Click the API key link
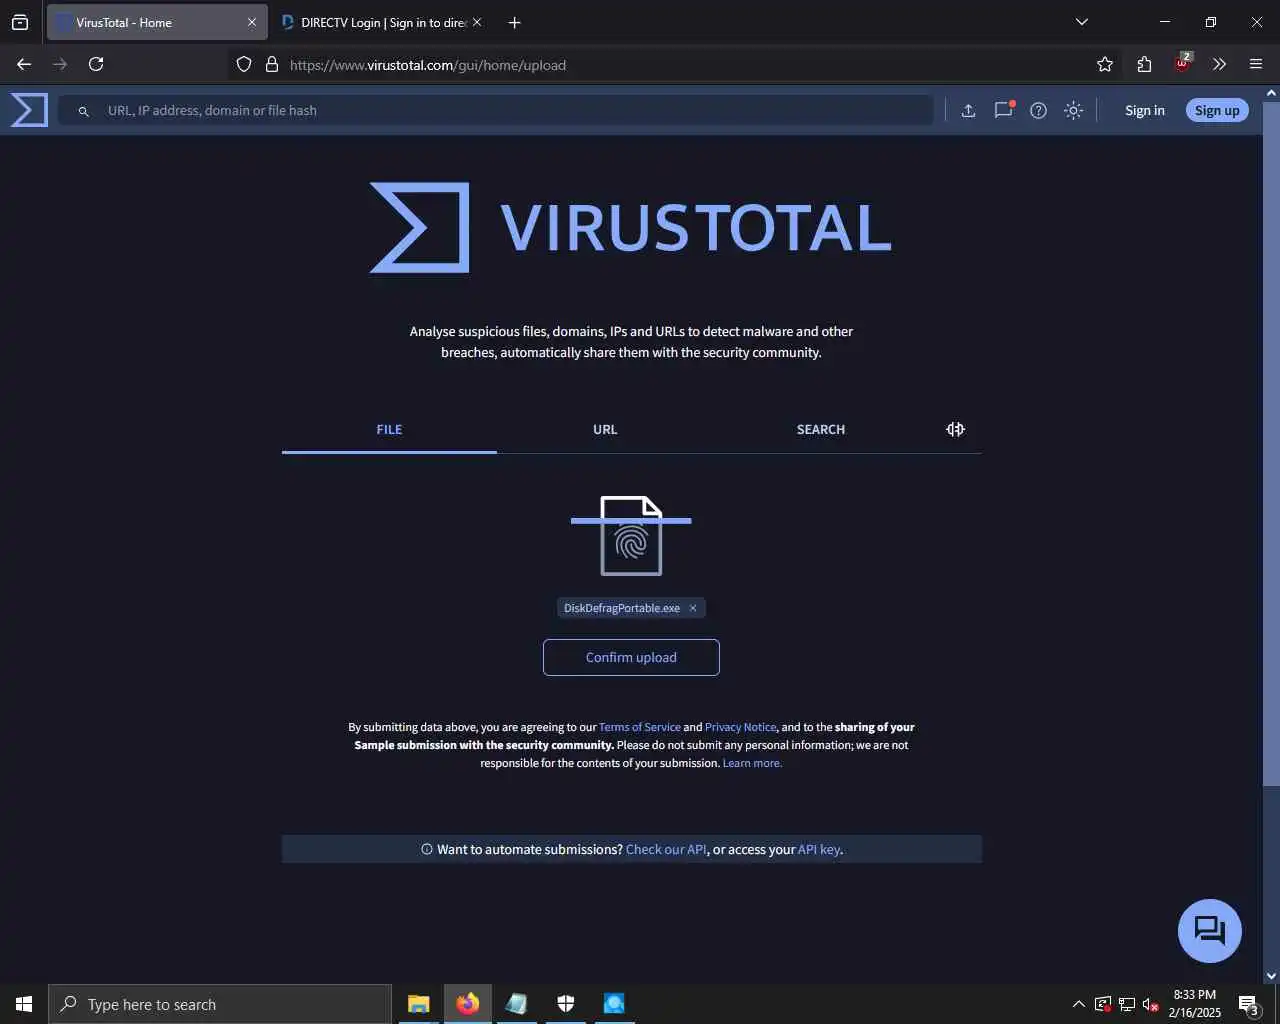 pos(819,849)
